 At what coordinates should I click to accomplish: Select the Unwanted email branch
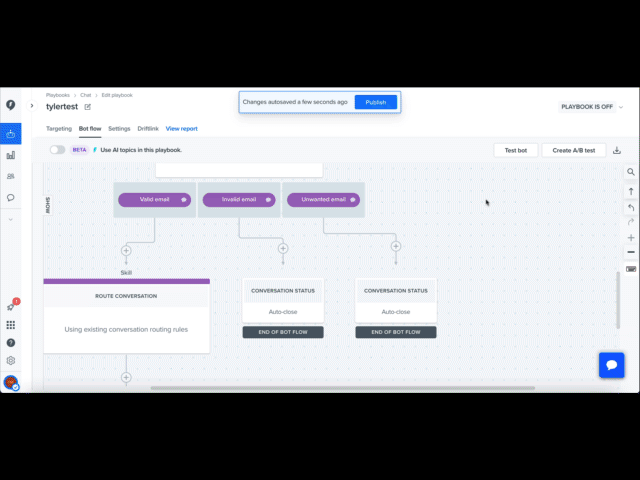pos(324,200)
